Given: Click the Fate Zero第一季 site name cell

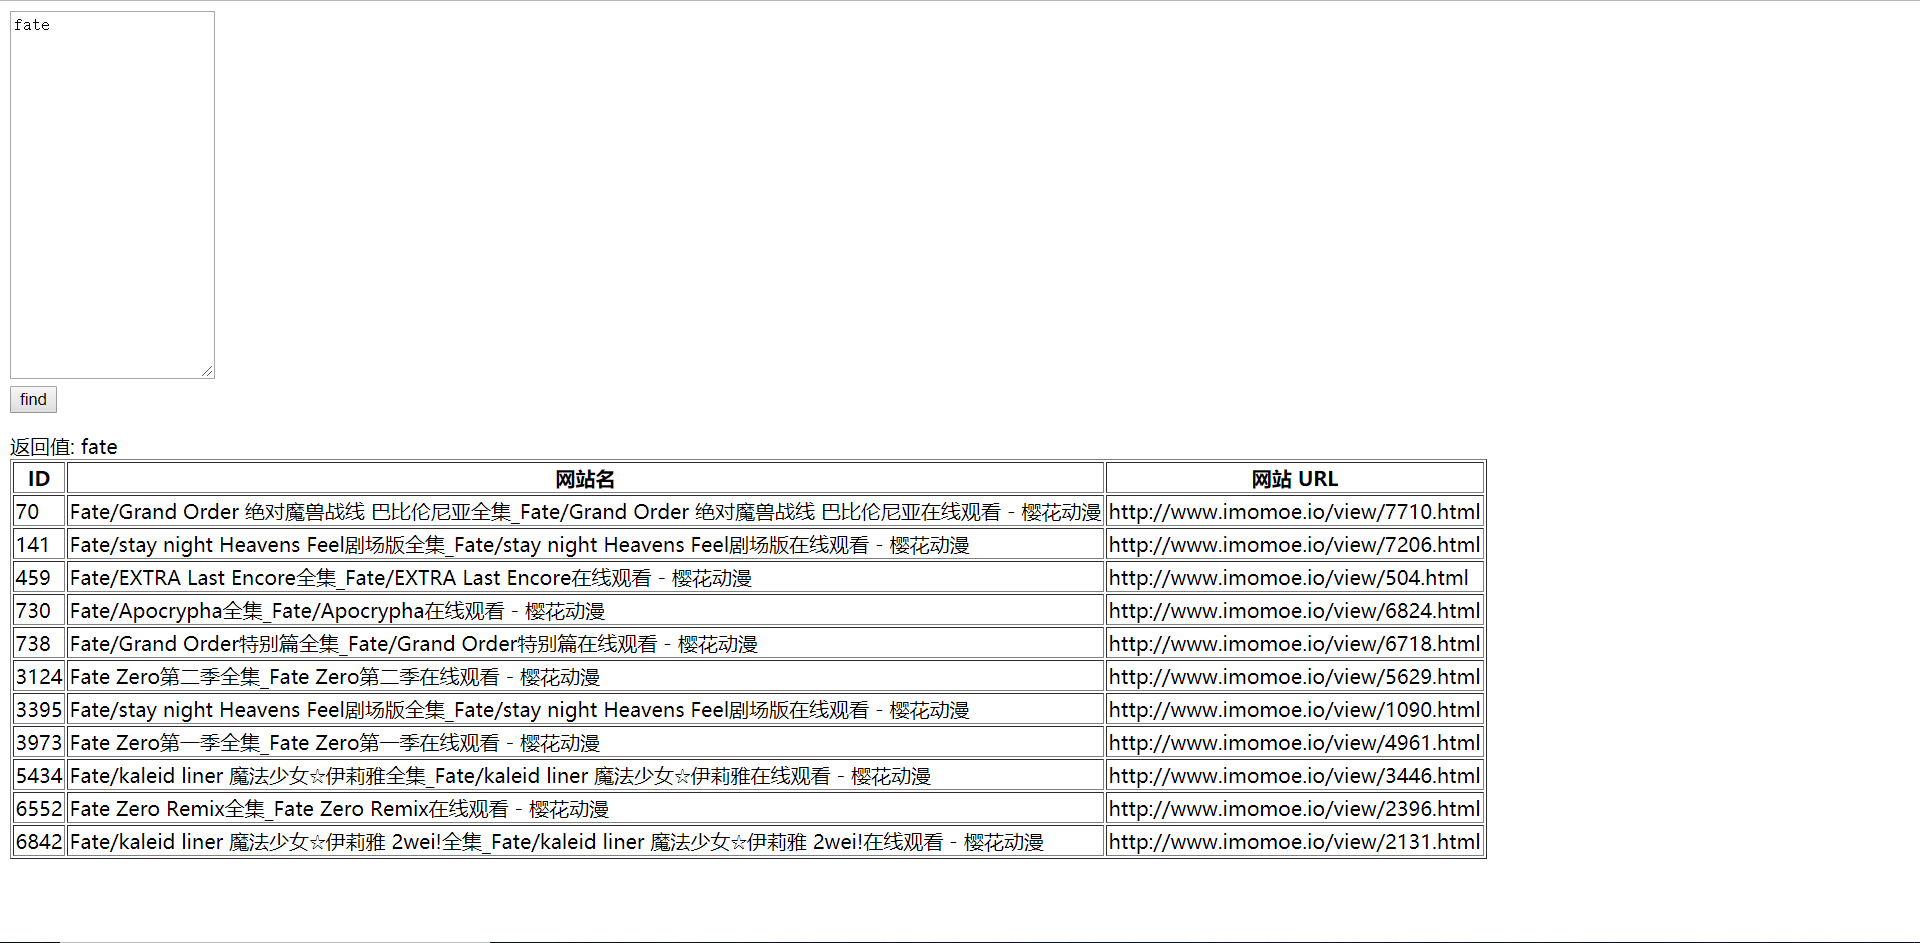Looking at the screenshot, I should coord(585,743).
